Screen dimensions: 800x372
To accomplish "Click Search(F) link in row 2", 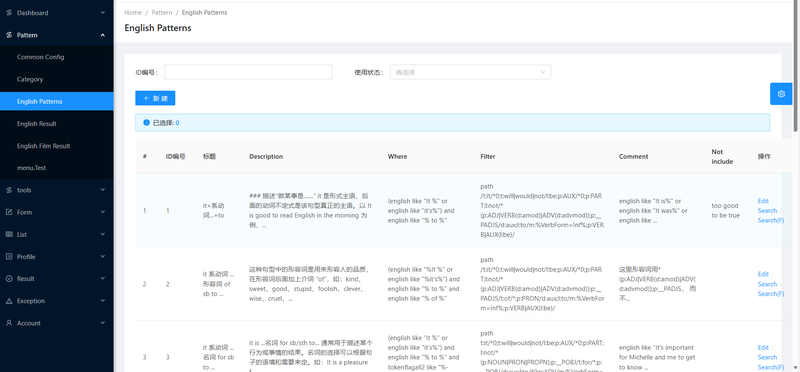I will [770, 294].
